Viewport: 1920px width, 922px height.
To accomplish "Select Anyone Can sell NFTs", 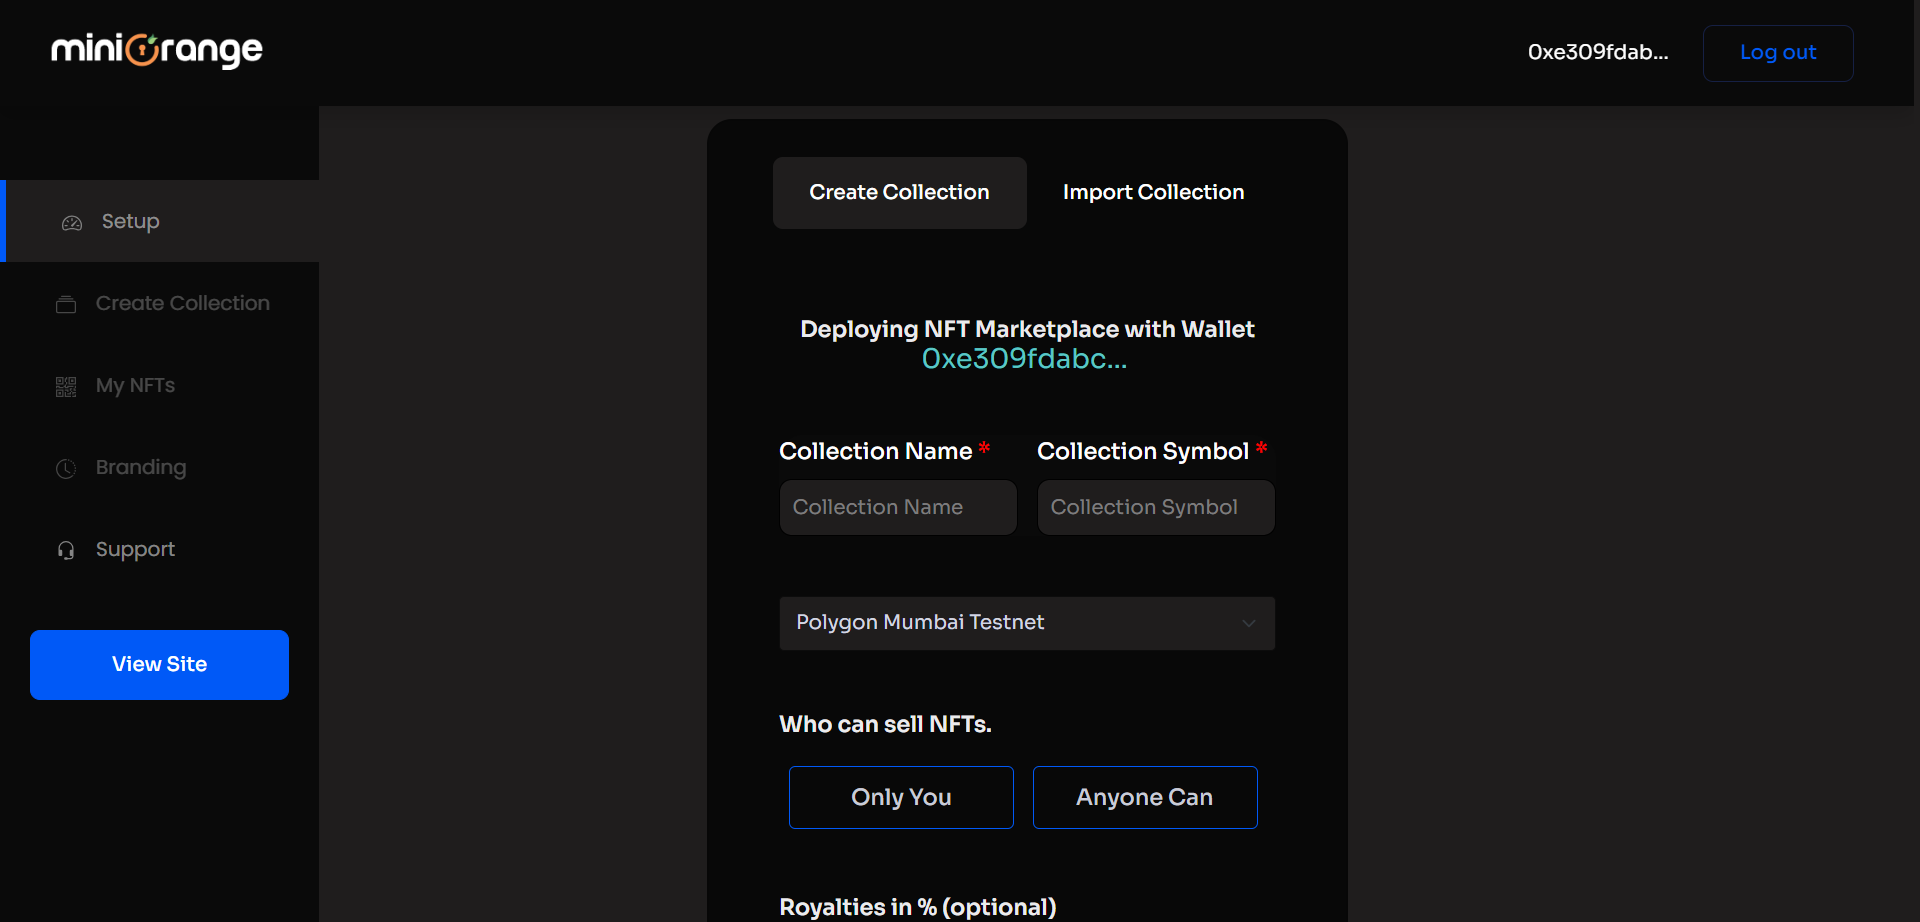I will click(x=1145, y=797).
